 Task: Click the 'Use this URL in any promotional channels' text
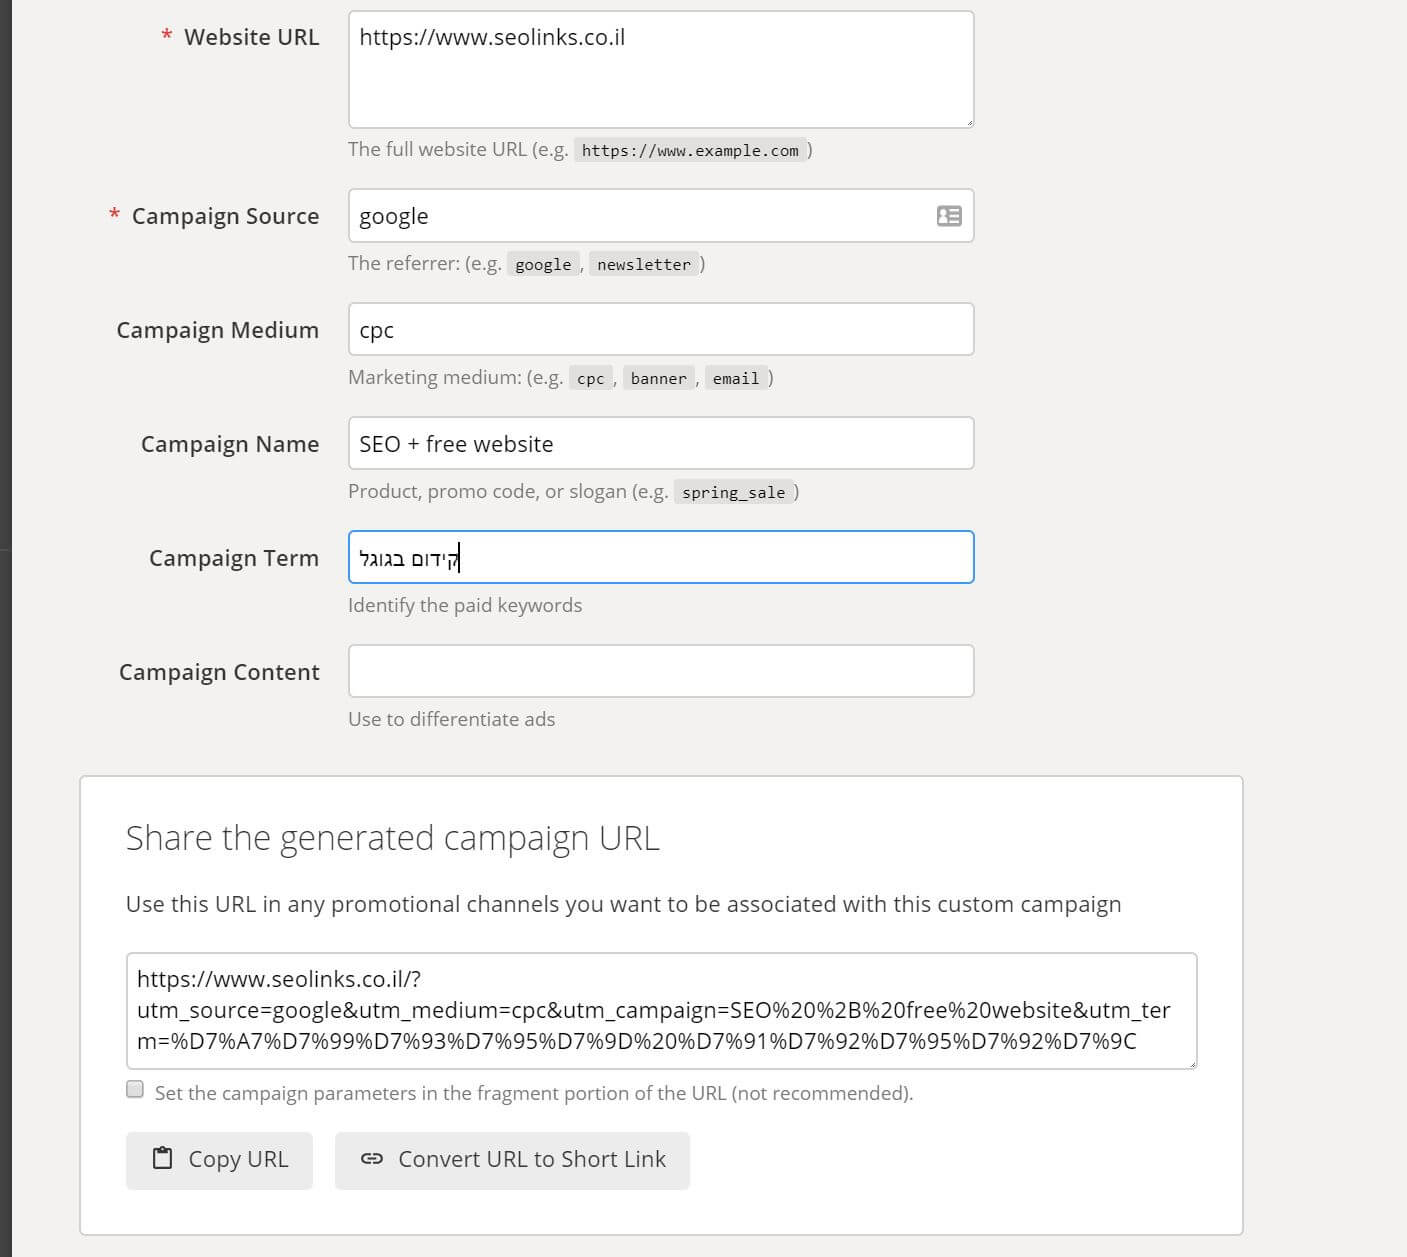pos(624,904)
